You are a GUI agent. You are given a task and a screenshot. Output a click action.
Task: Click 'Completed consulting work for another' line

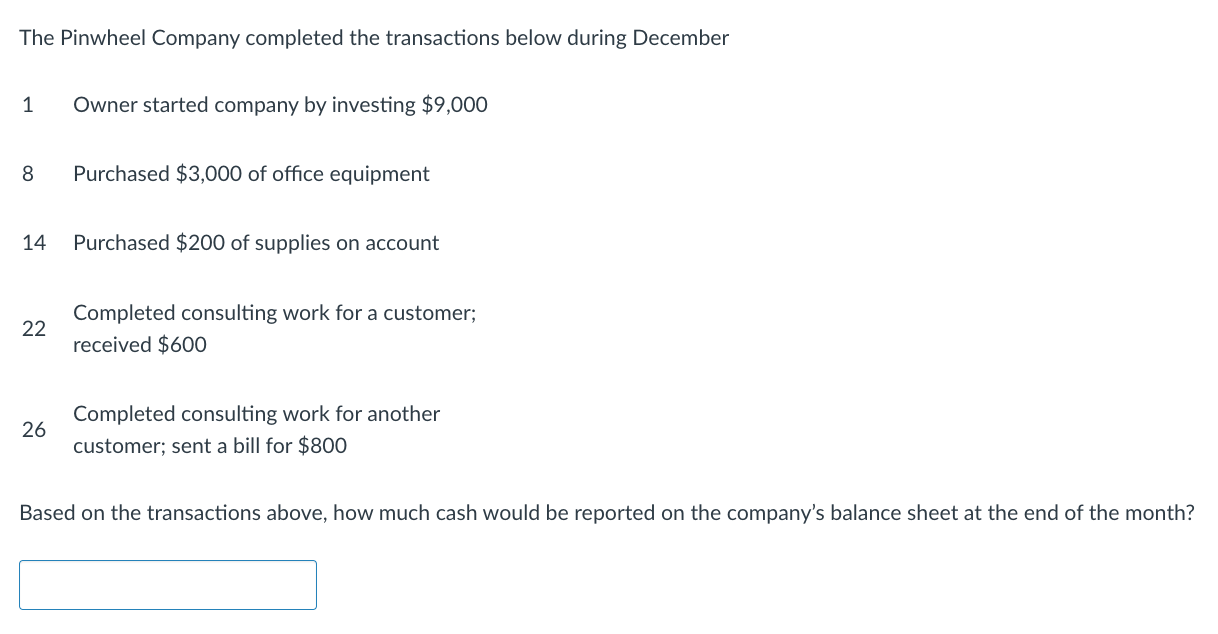pos(256,414)
